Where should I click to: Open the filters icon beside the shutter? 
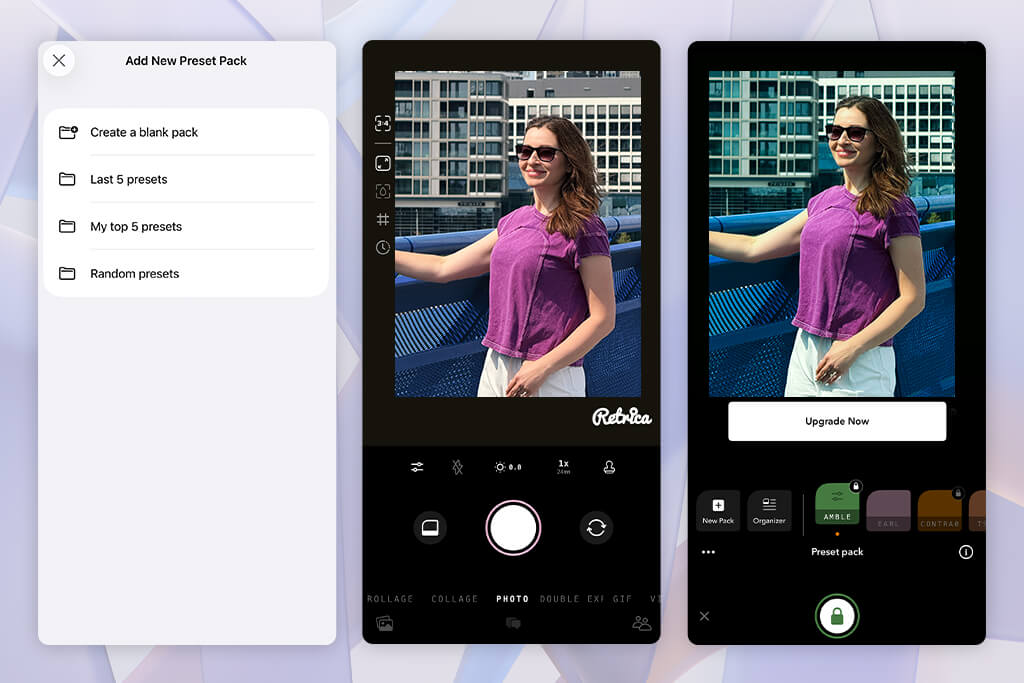430,527
